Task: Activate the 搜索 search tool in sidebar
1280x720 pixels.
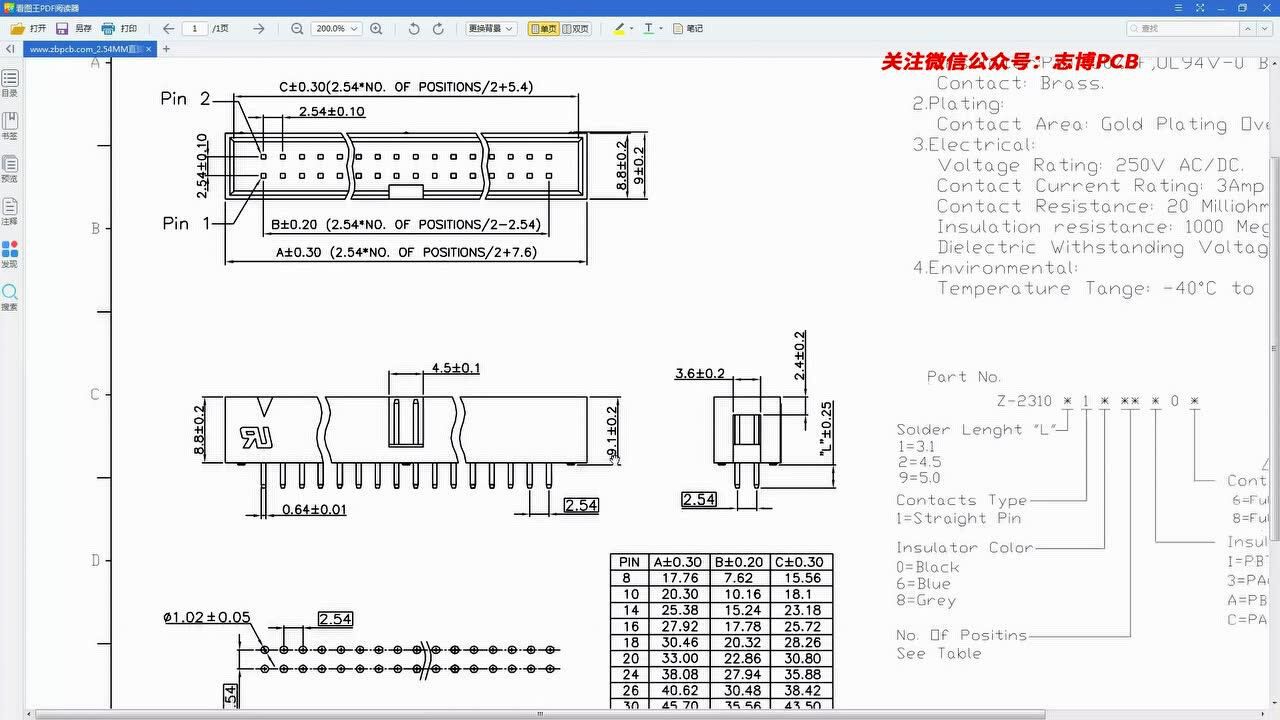Action: pos(10,295)
